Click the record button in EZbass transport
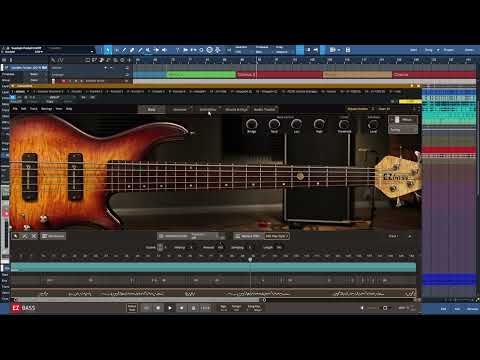480x360 pixels. (x=181, y=308)
